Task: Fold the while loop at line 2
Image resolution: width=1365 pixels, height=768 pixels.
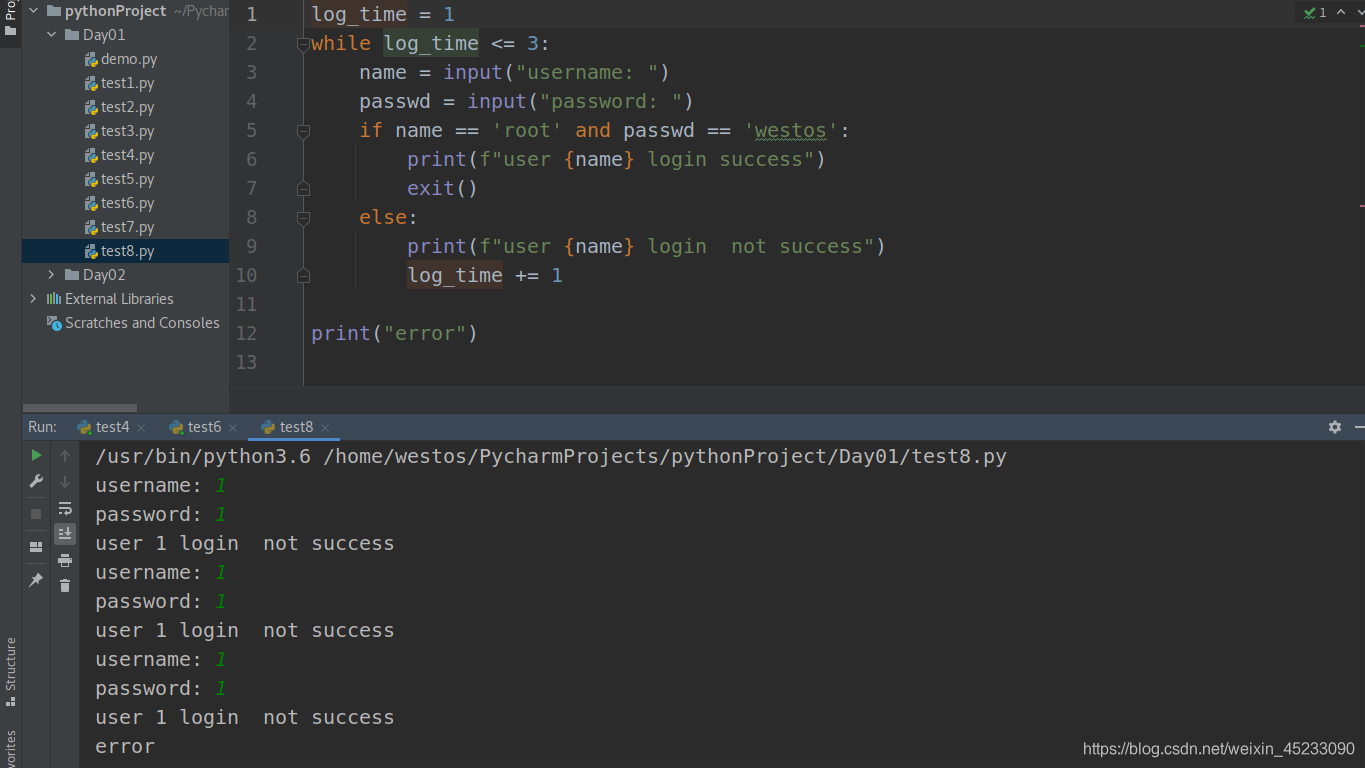Action: pyautogui.click(x=303, y=44)
